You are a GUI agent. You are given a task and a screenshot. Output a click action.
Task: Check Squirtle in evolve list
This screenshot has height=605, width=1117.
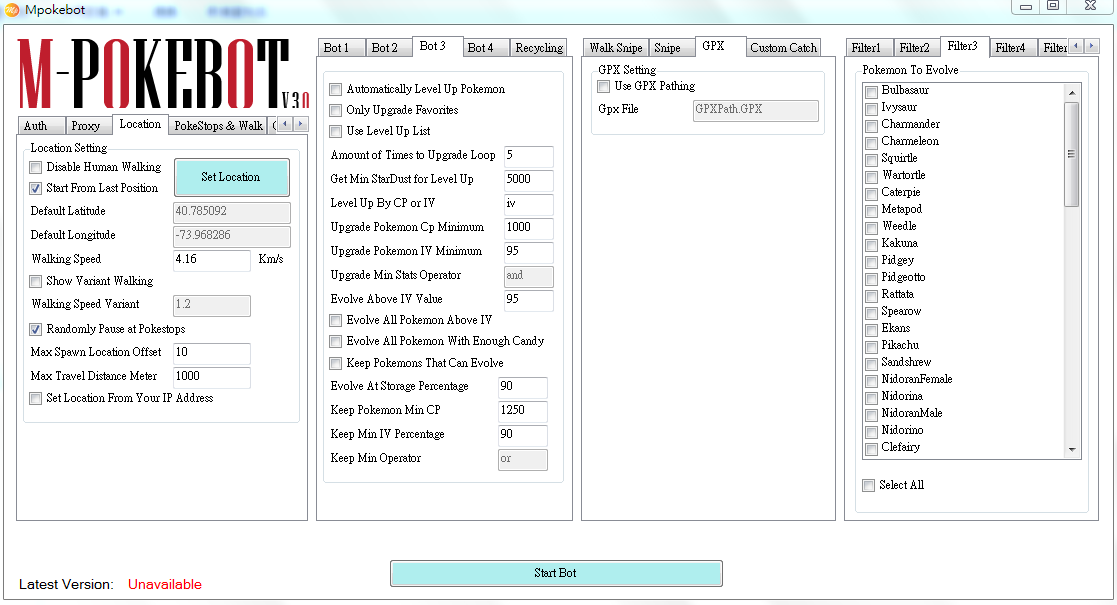pos(871,160)
